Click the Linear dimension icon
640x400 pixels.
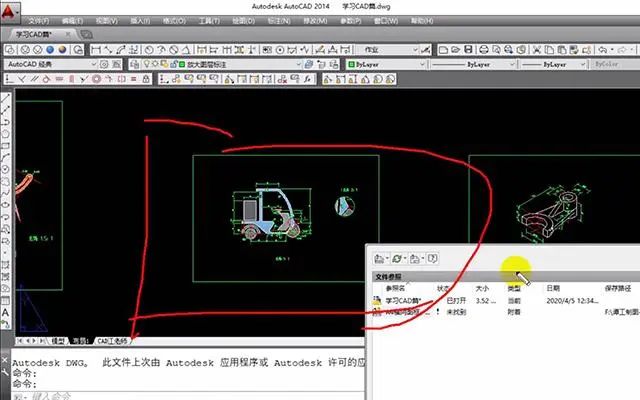pos(96,50)
